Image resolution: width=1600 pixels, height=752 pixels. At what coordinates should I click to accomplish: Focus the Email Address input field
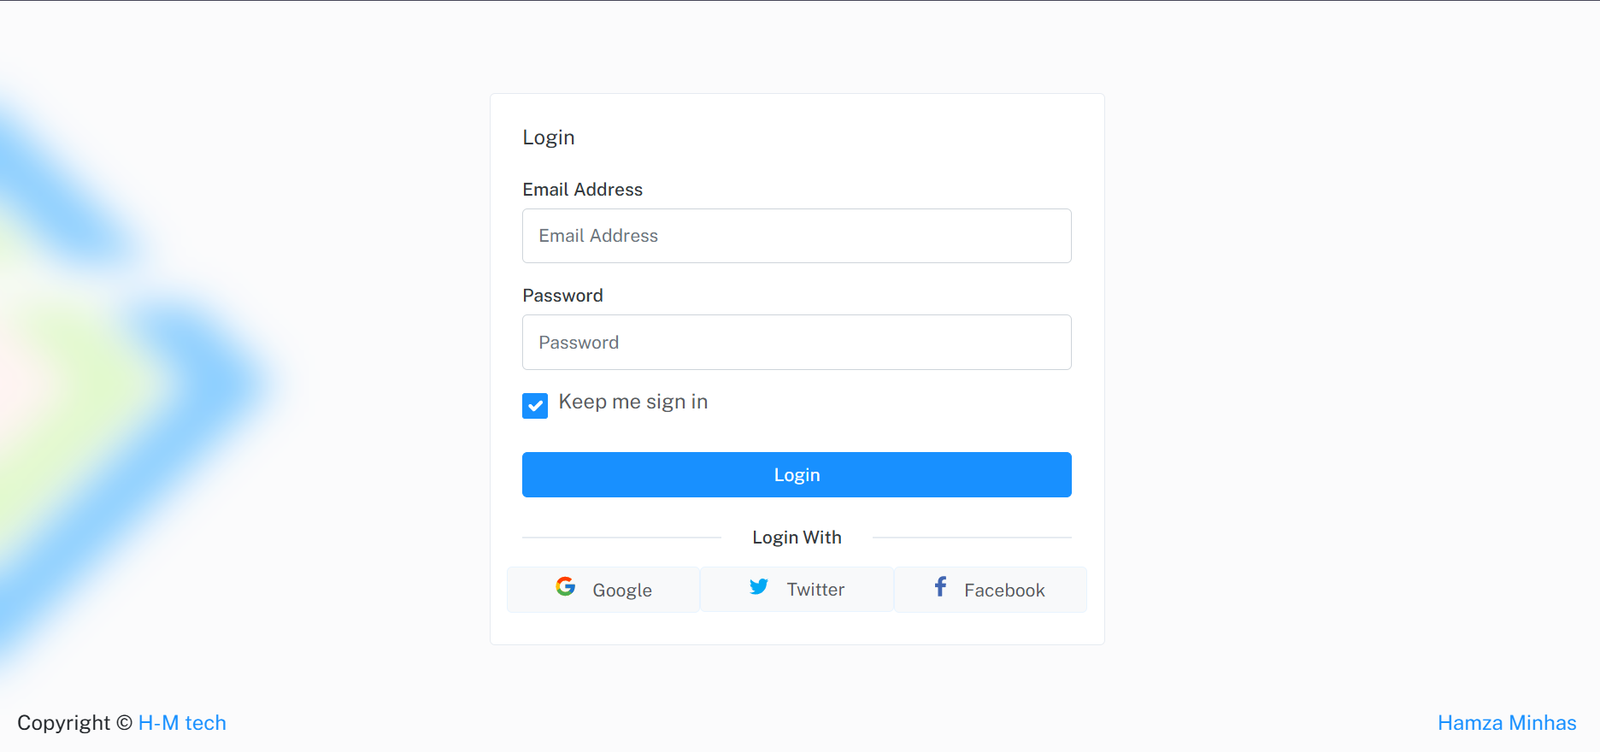coord(796,236)
